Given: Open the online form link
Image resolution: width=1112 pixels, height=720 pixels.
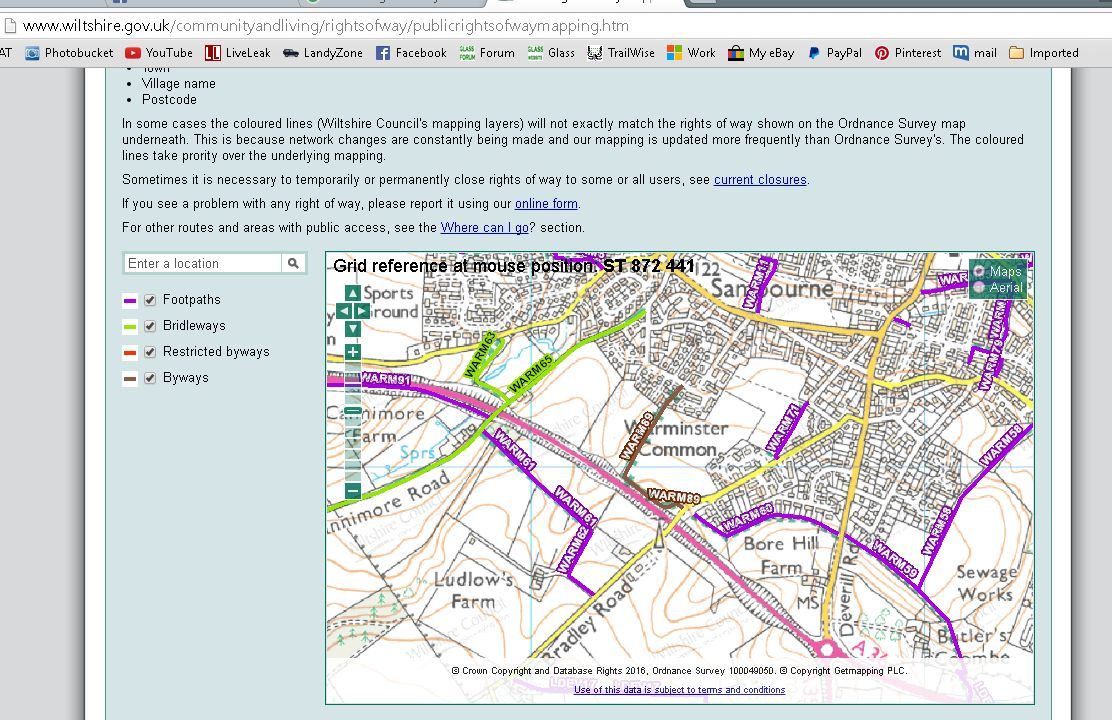Looking at the screenshot, I should click(546, 204).
